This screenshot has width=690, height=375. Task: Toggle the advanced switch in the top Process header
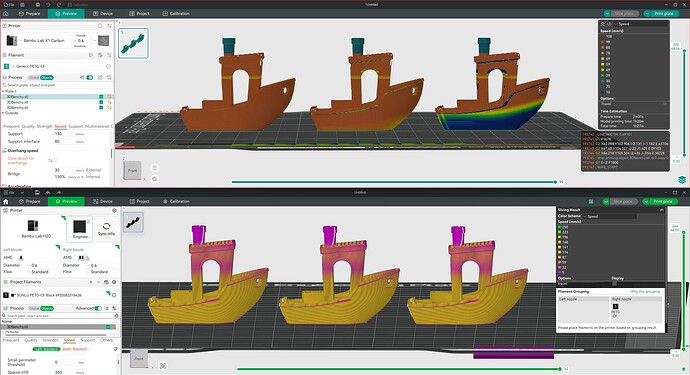click(x=90, y=77)
